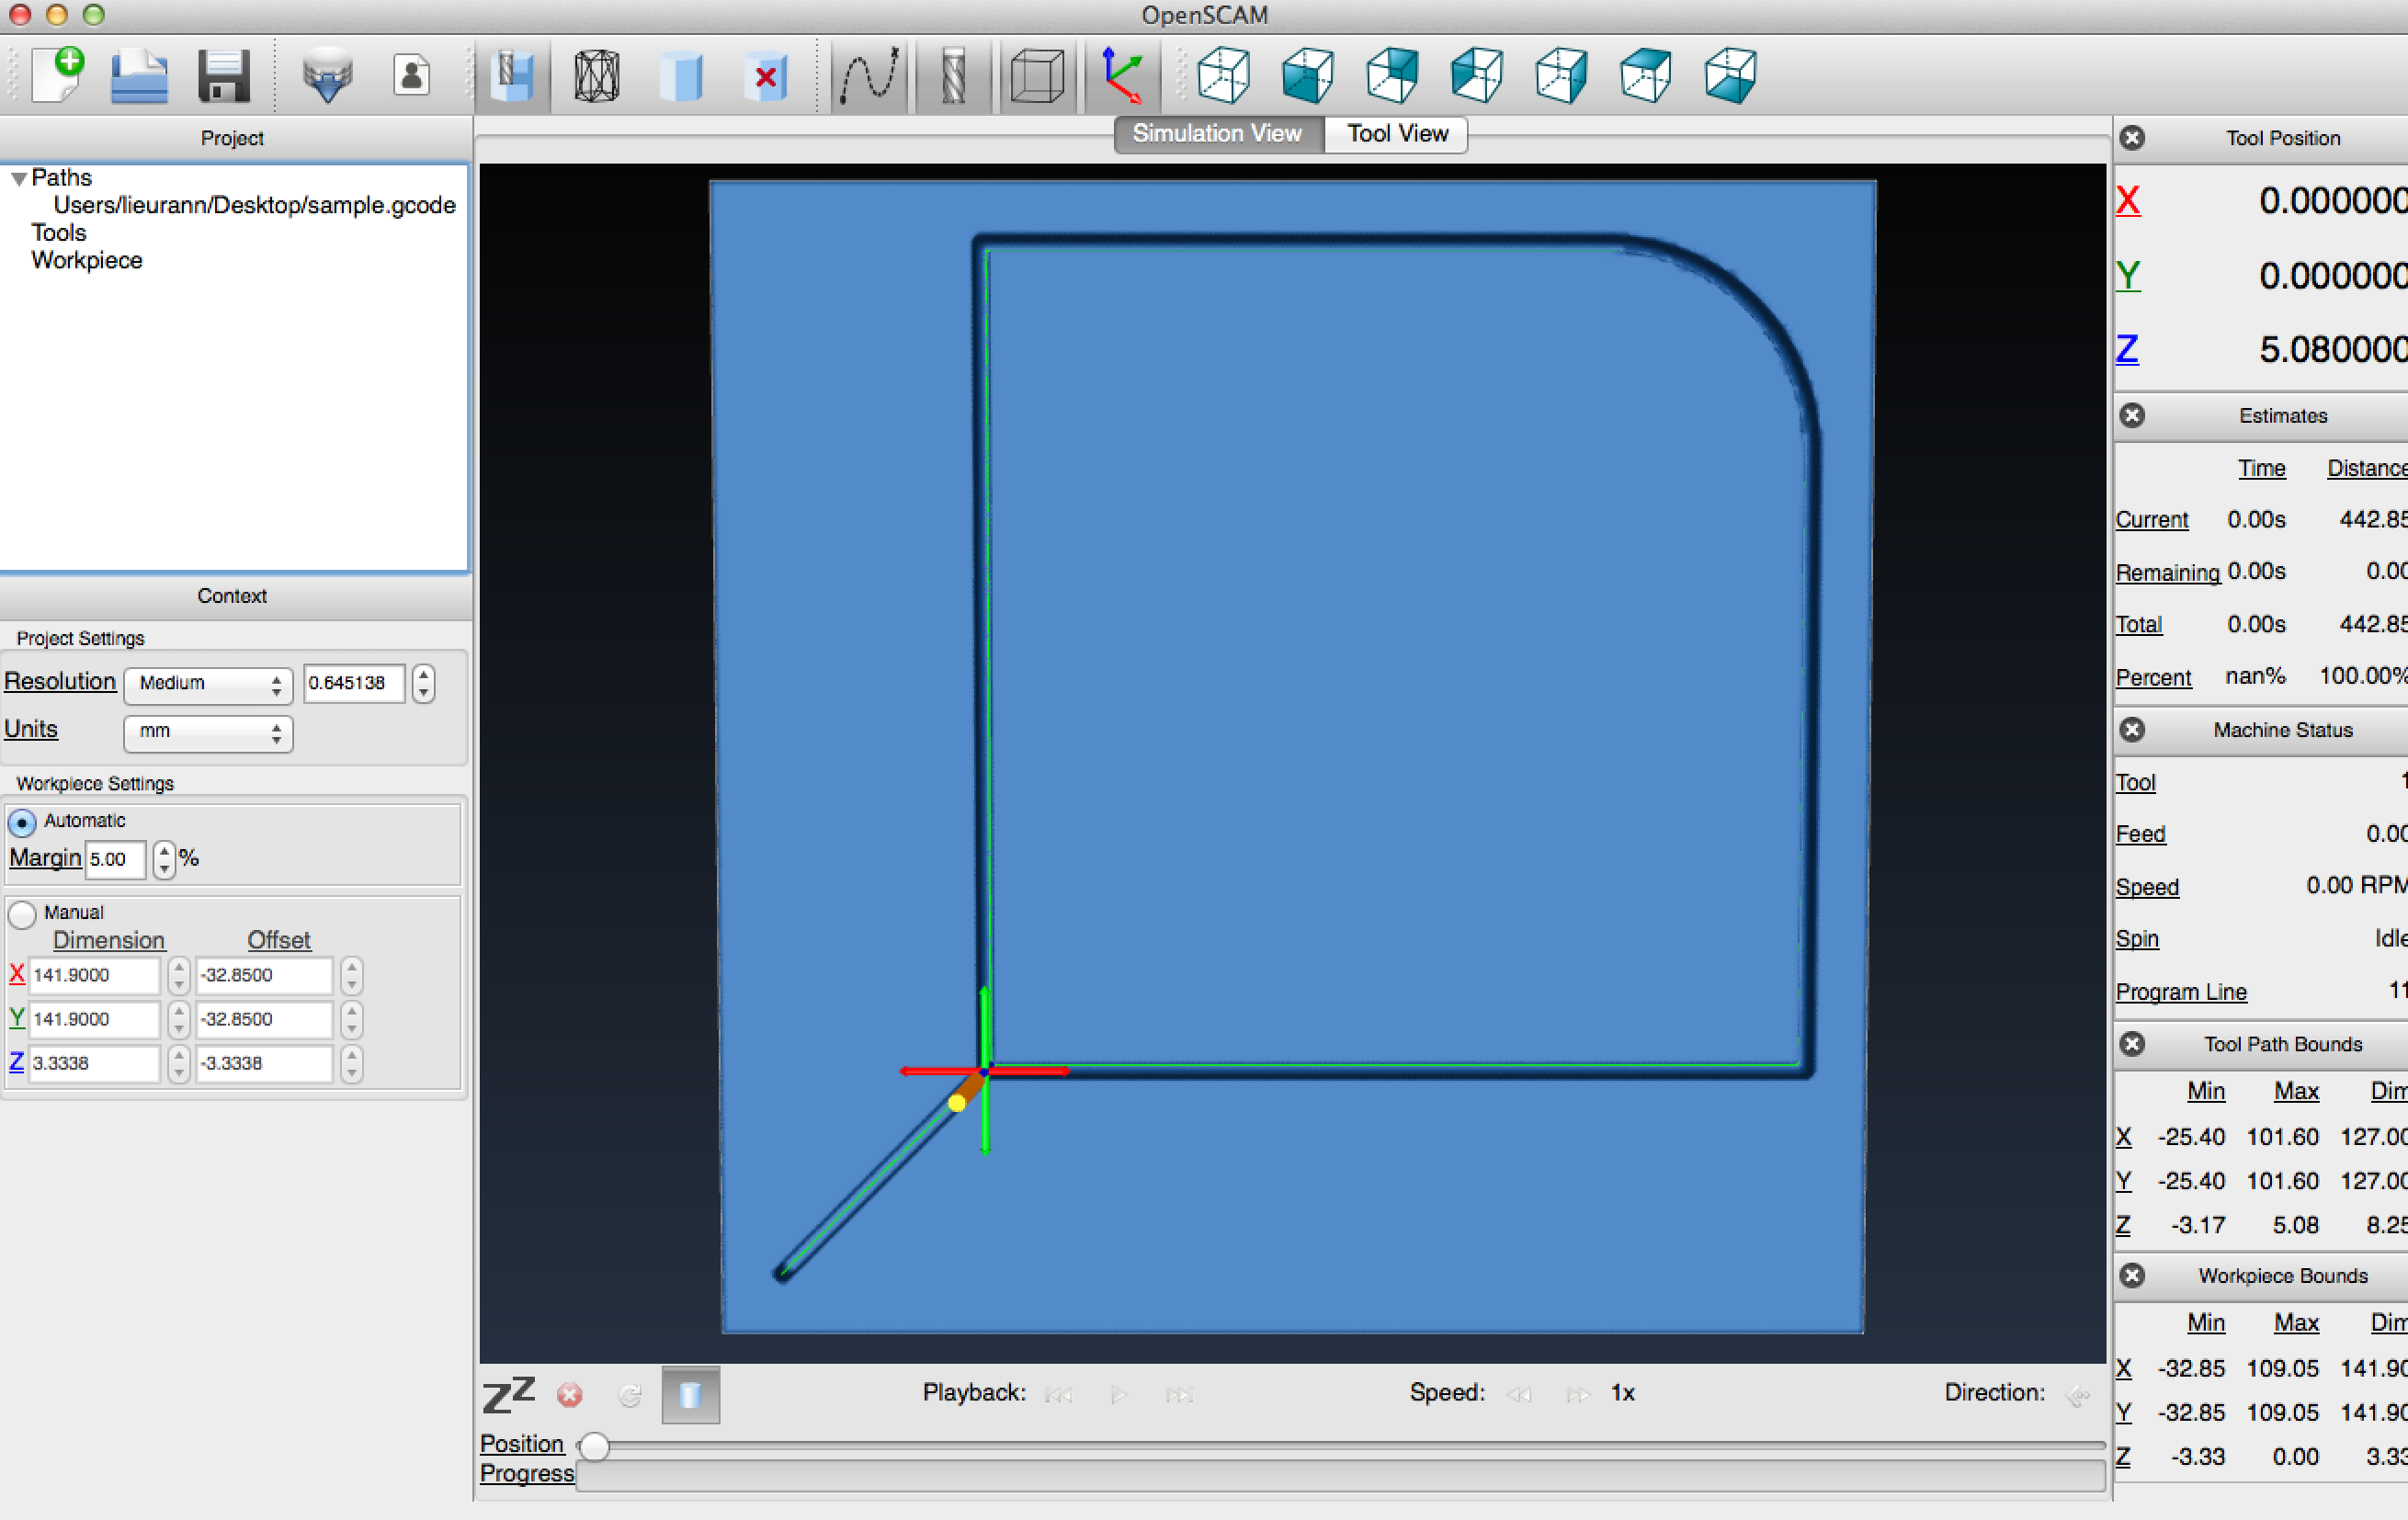Open the Resolution Medium dropdown
The image size is (2408, 1520).
click(x=208, y=683)
